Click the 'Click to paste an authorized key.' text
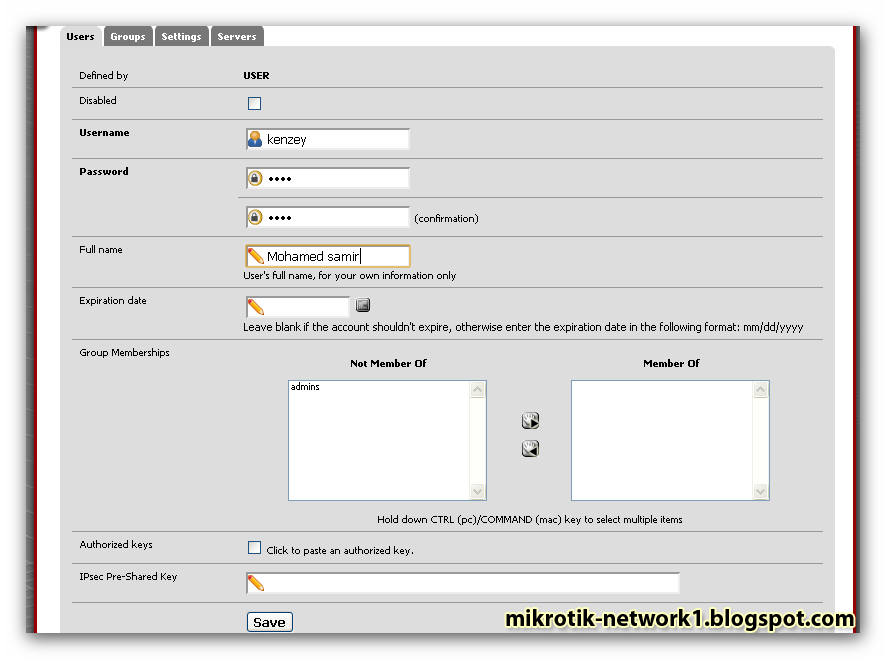 [340, 550]
